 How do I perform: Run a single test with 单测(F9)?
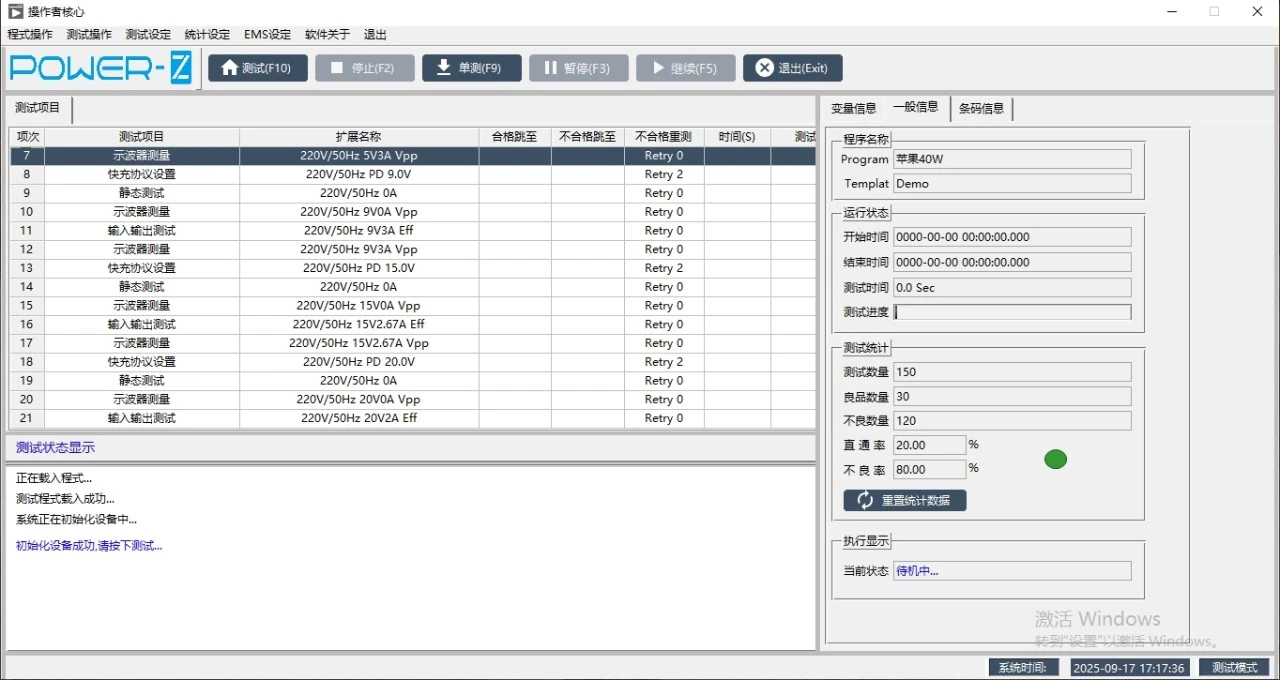[471, 68]
